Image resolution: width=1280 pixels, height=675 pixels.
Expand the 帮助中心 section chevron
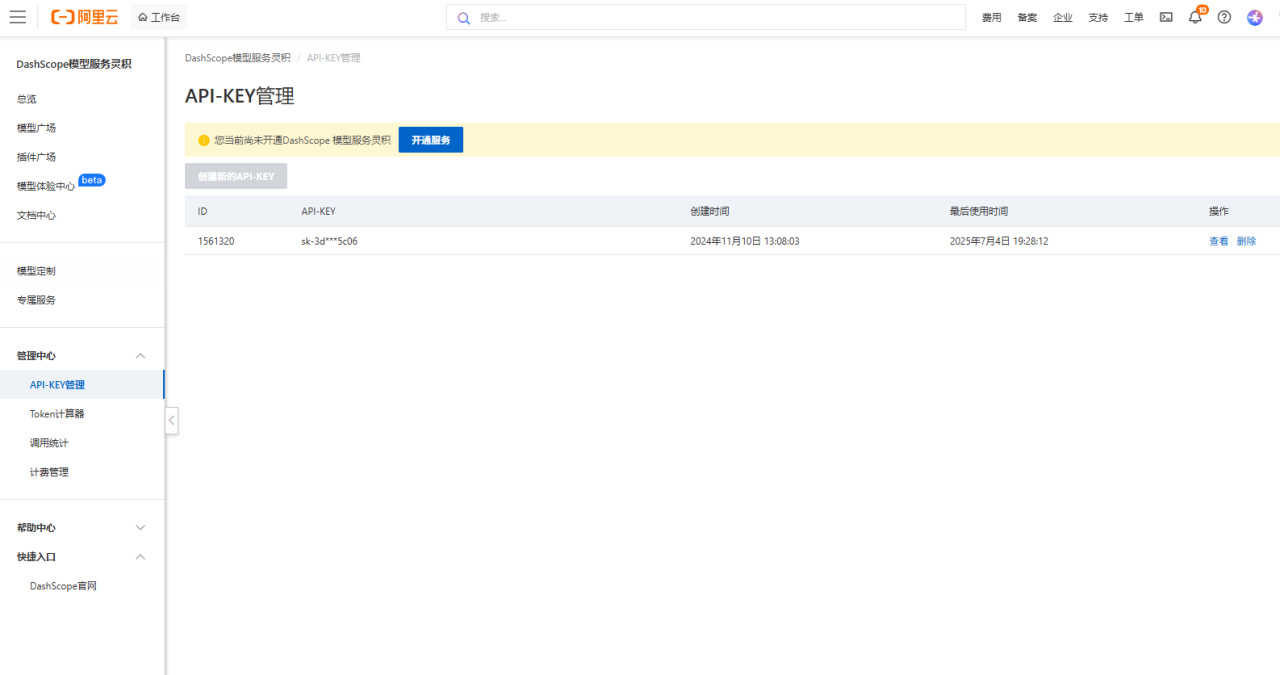[x=140, y=528]
